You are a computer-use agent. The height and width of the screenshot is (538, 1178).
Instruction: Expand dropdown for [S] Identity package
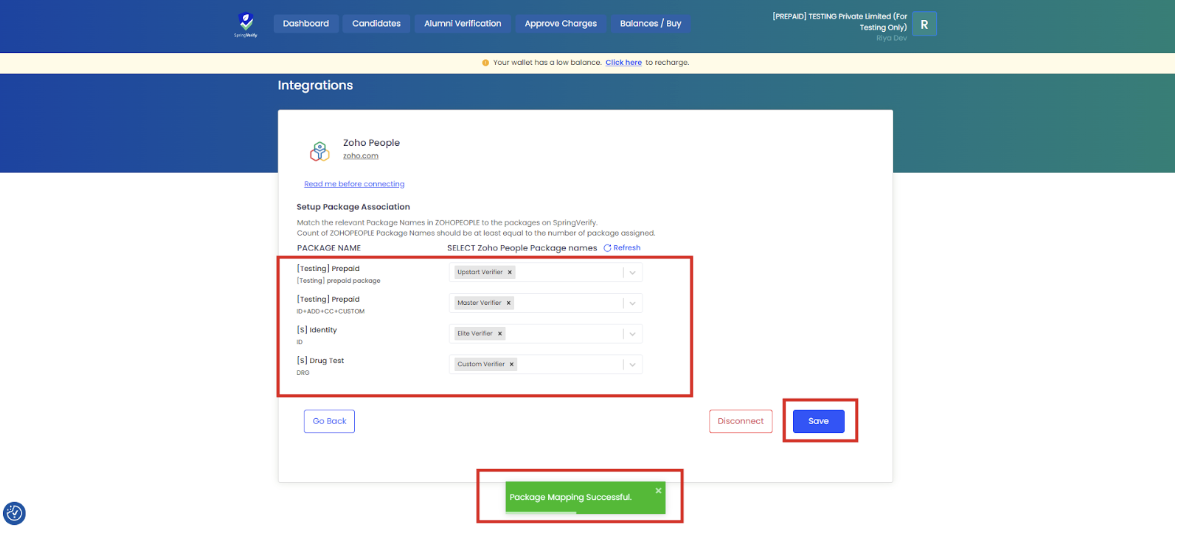632,334
